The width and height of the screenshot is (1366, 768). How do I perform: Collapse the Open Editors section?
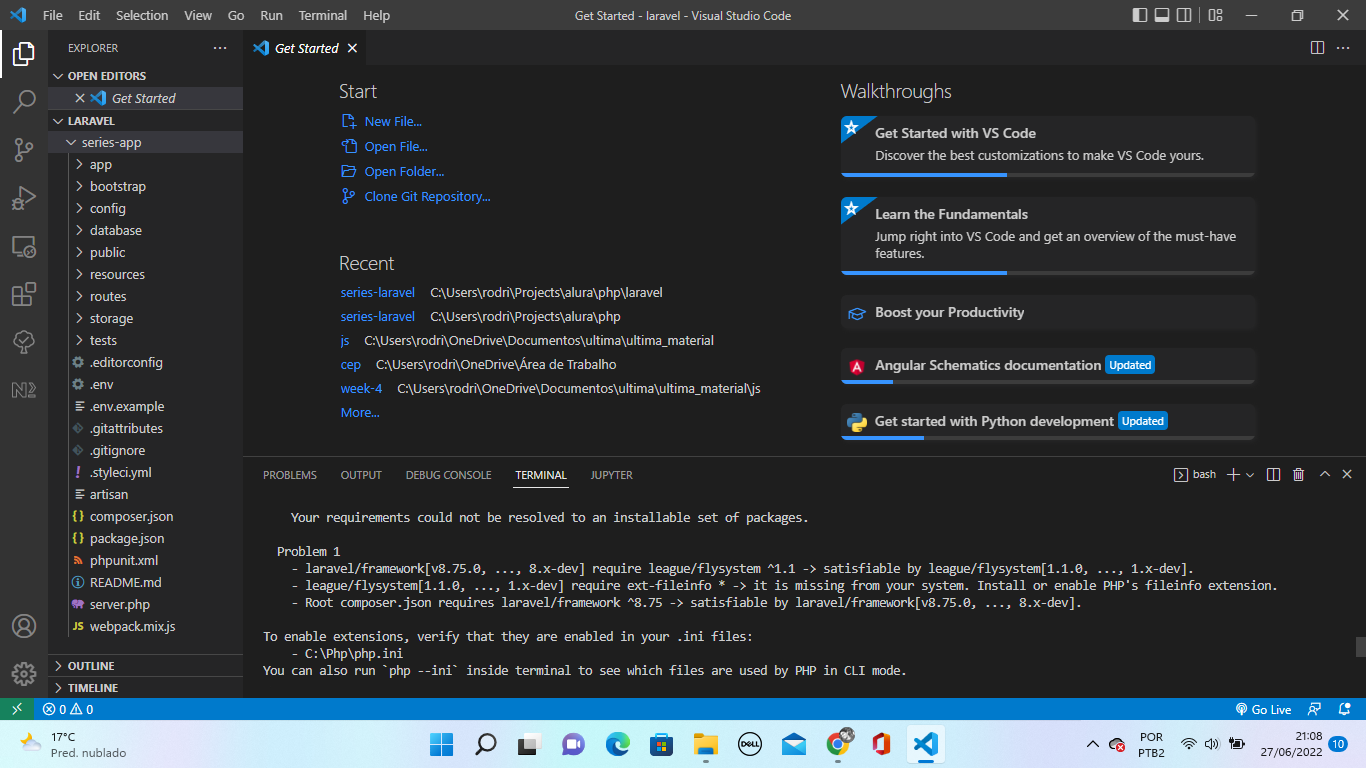[x=145, y=76]
